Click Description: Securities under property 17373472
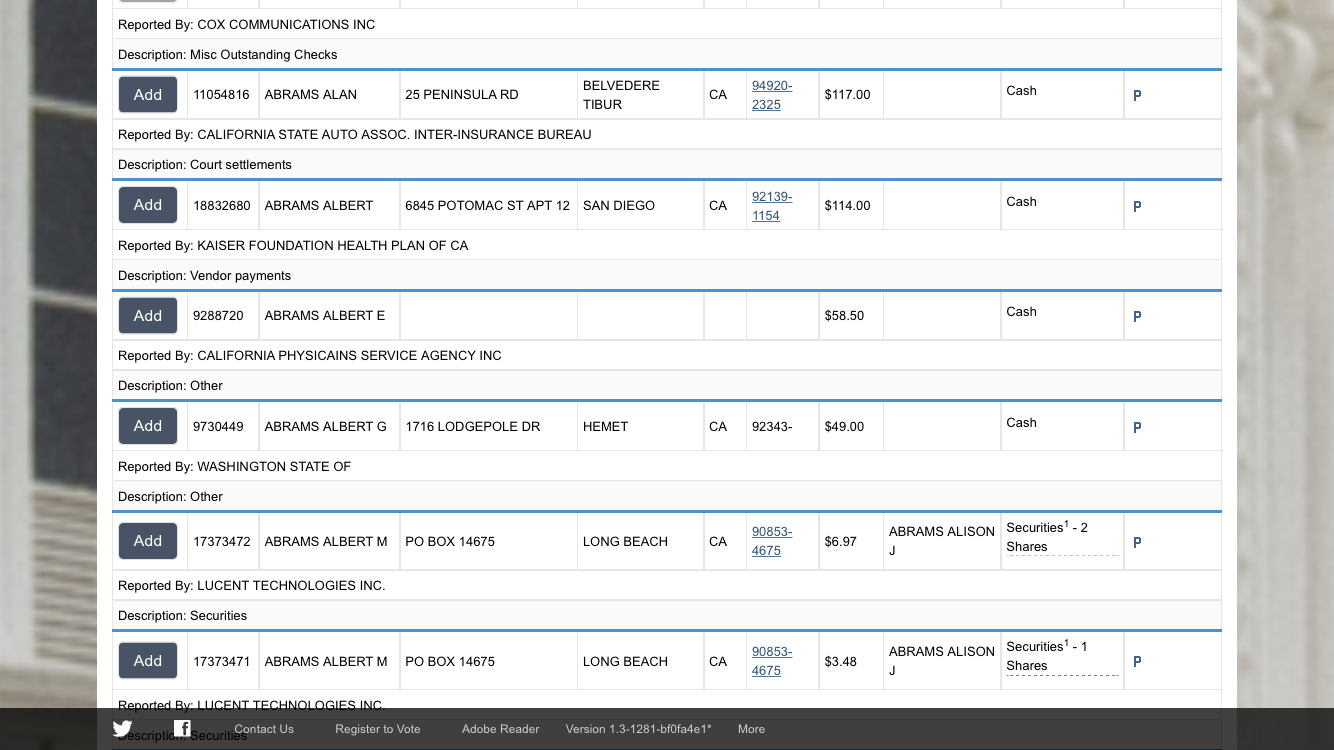This screenshot has height=750, width=1334. 183,615
